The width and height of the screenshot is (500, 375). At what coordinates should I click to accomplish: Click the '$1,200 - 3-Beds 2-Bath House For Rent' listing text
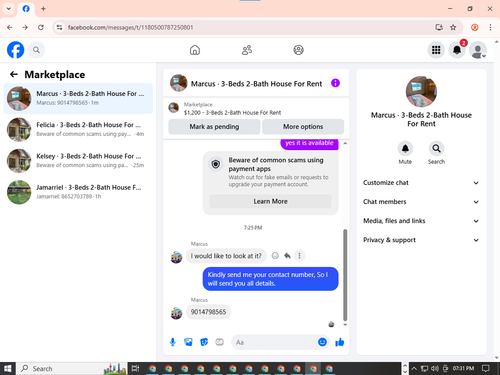(232, 113)
